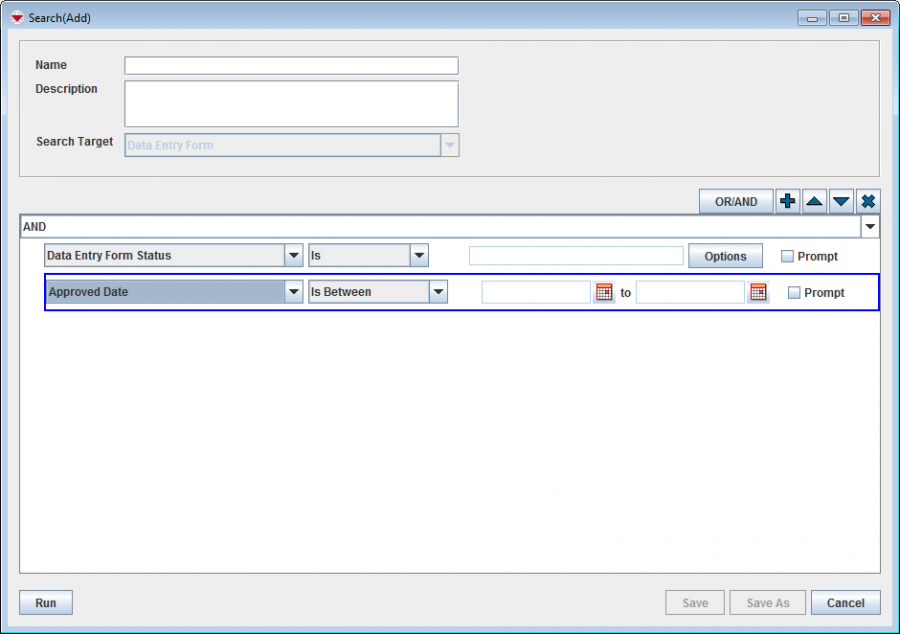This screenshot has height=634, width=900.
Task: Click the move up arrow icon
Action: tap(815, 202)
